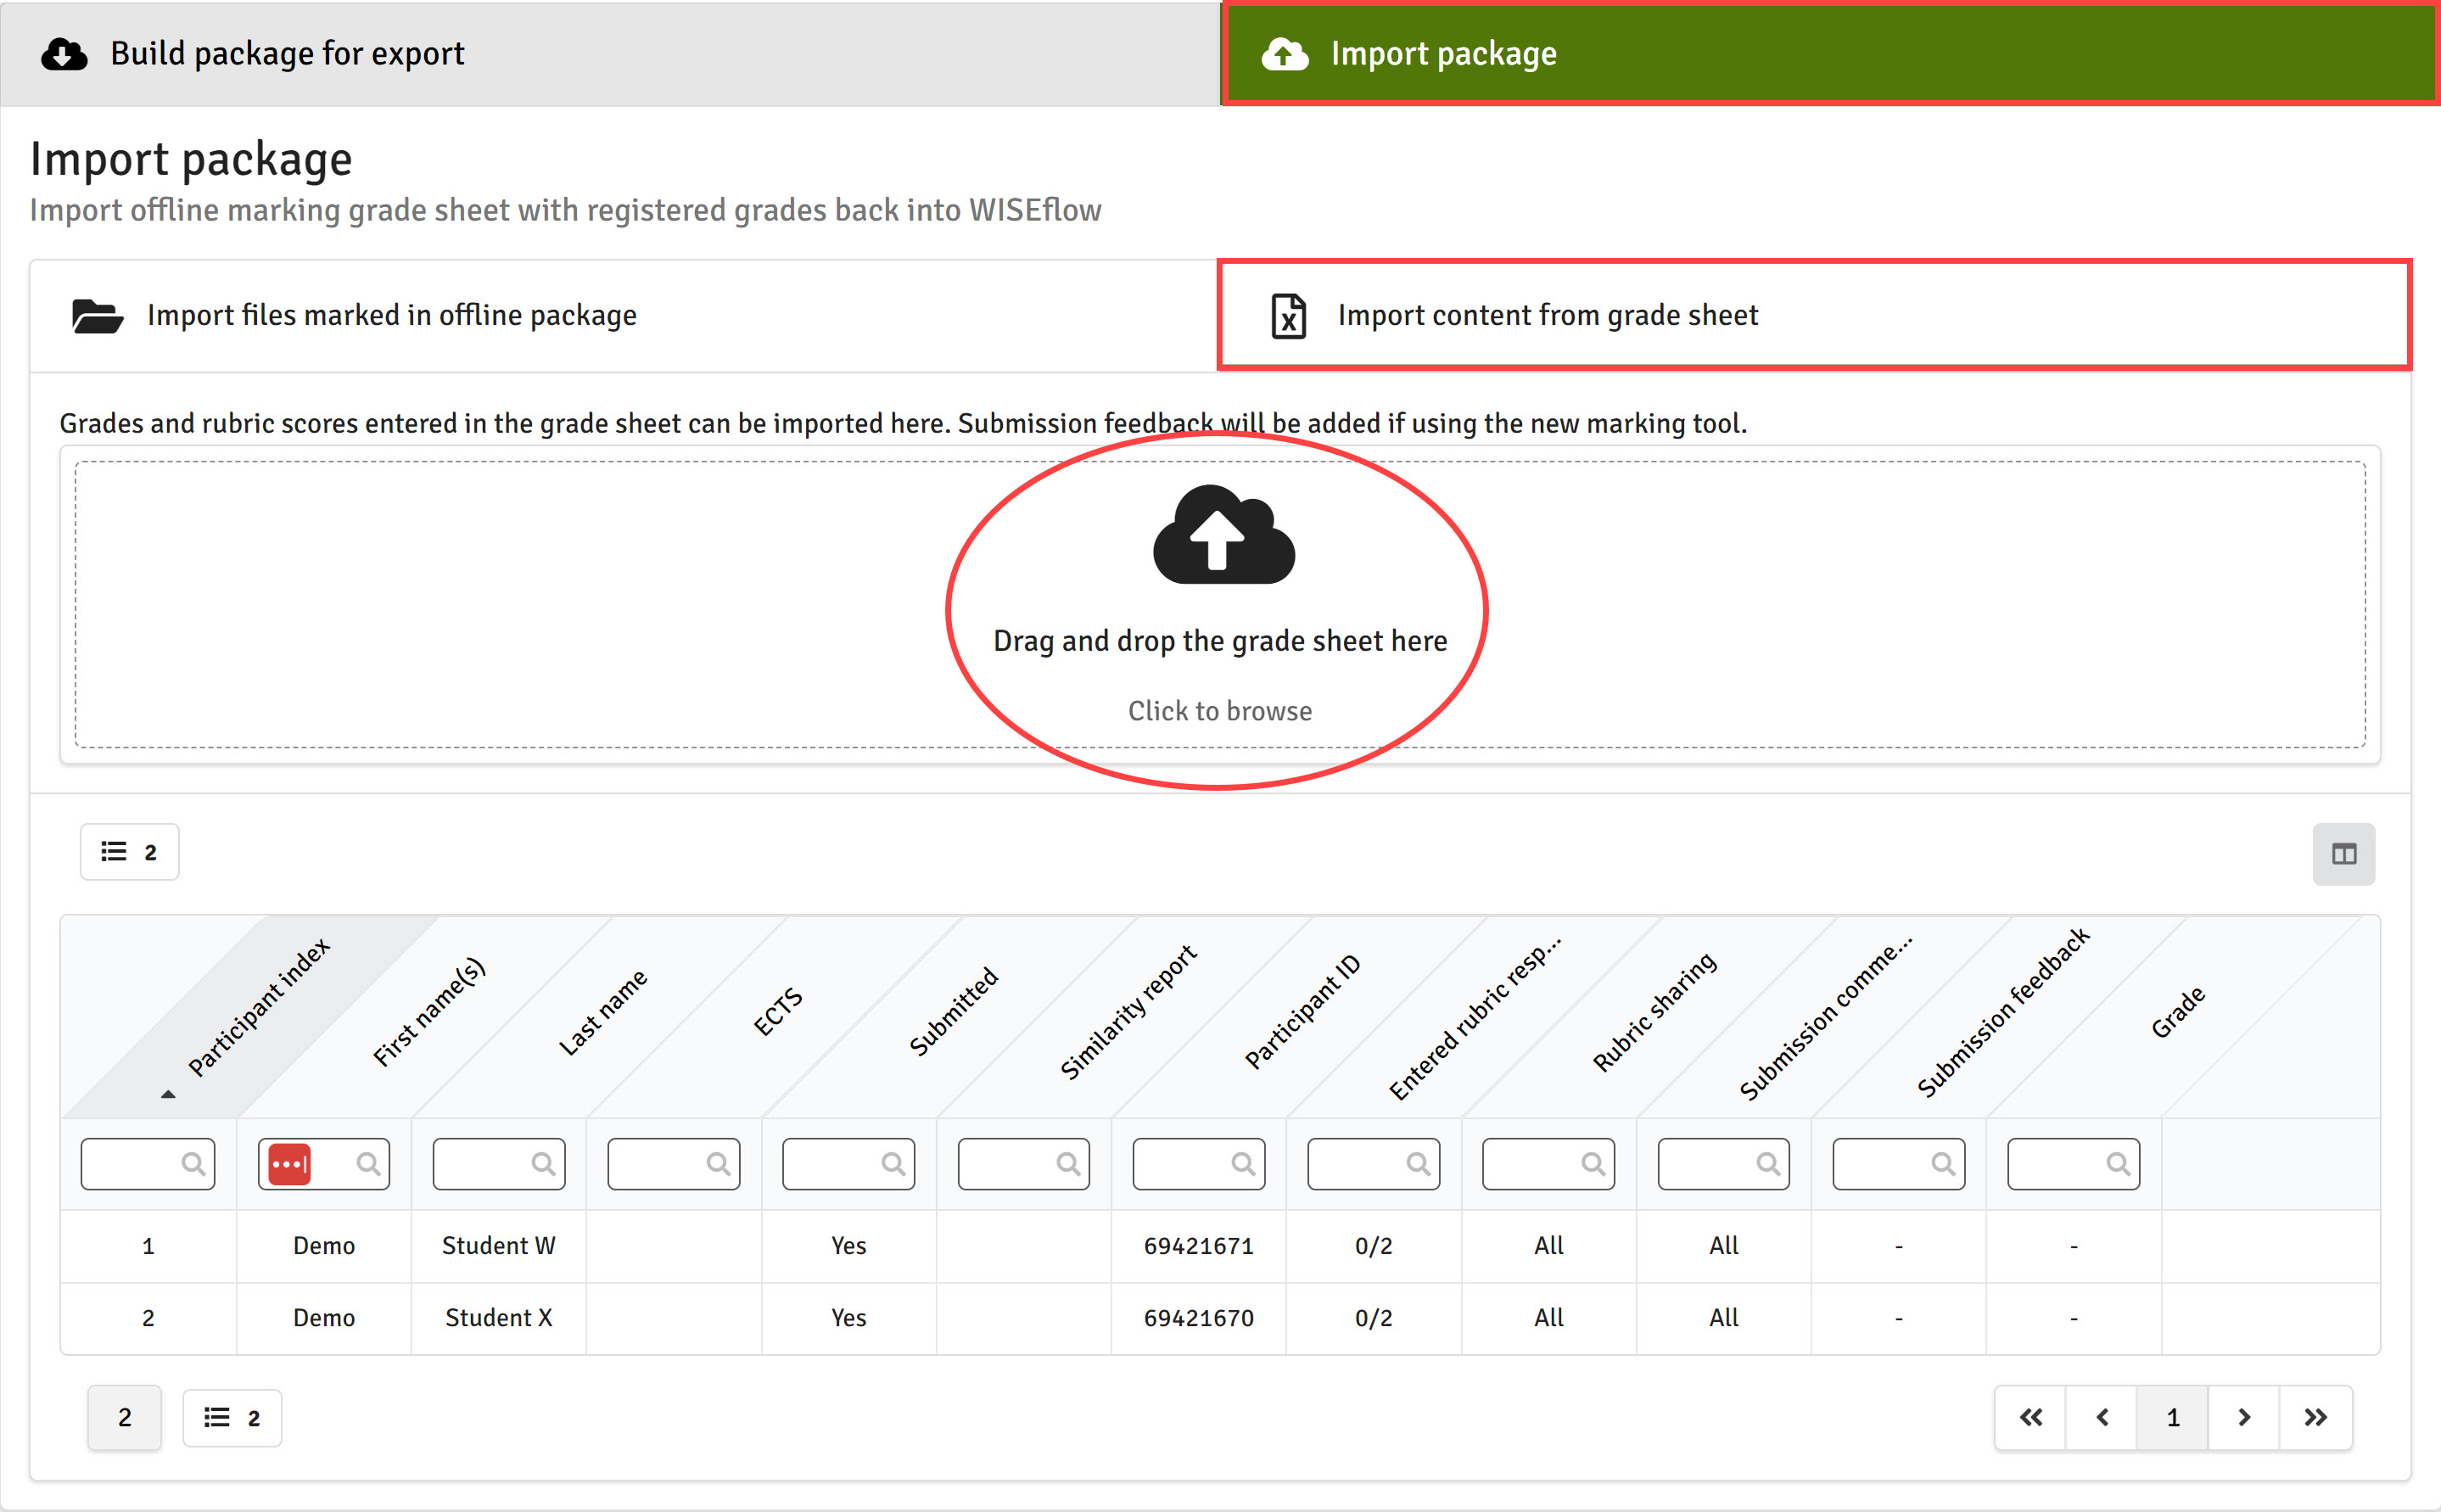Focus Submission comments filter field

tap(1724, 1164)
